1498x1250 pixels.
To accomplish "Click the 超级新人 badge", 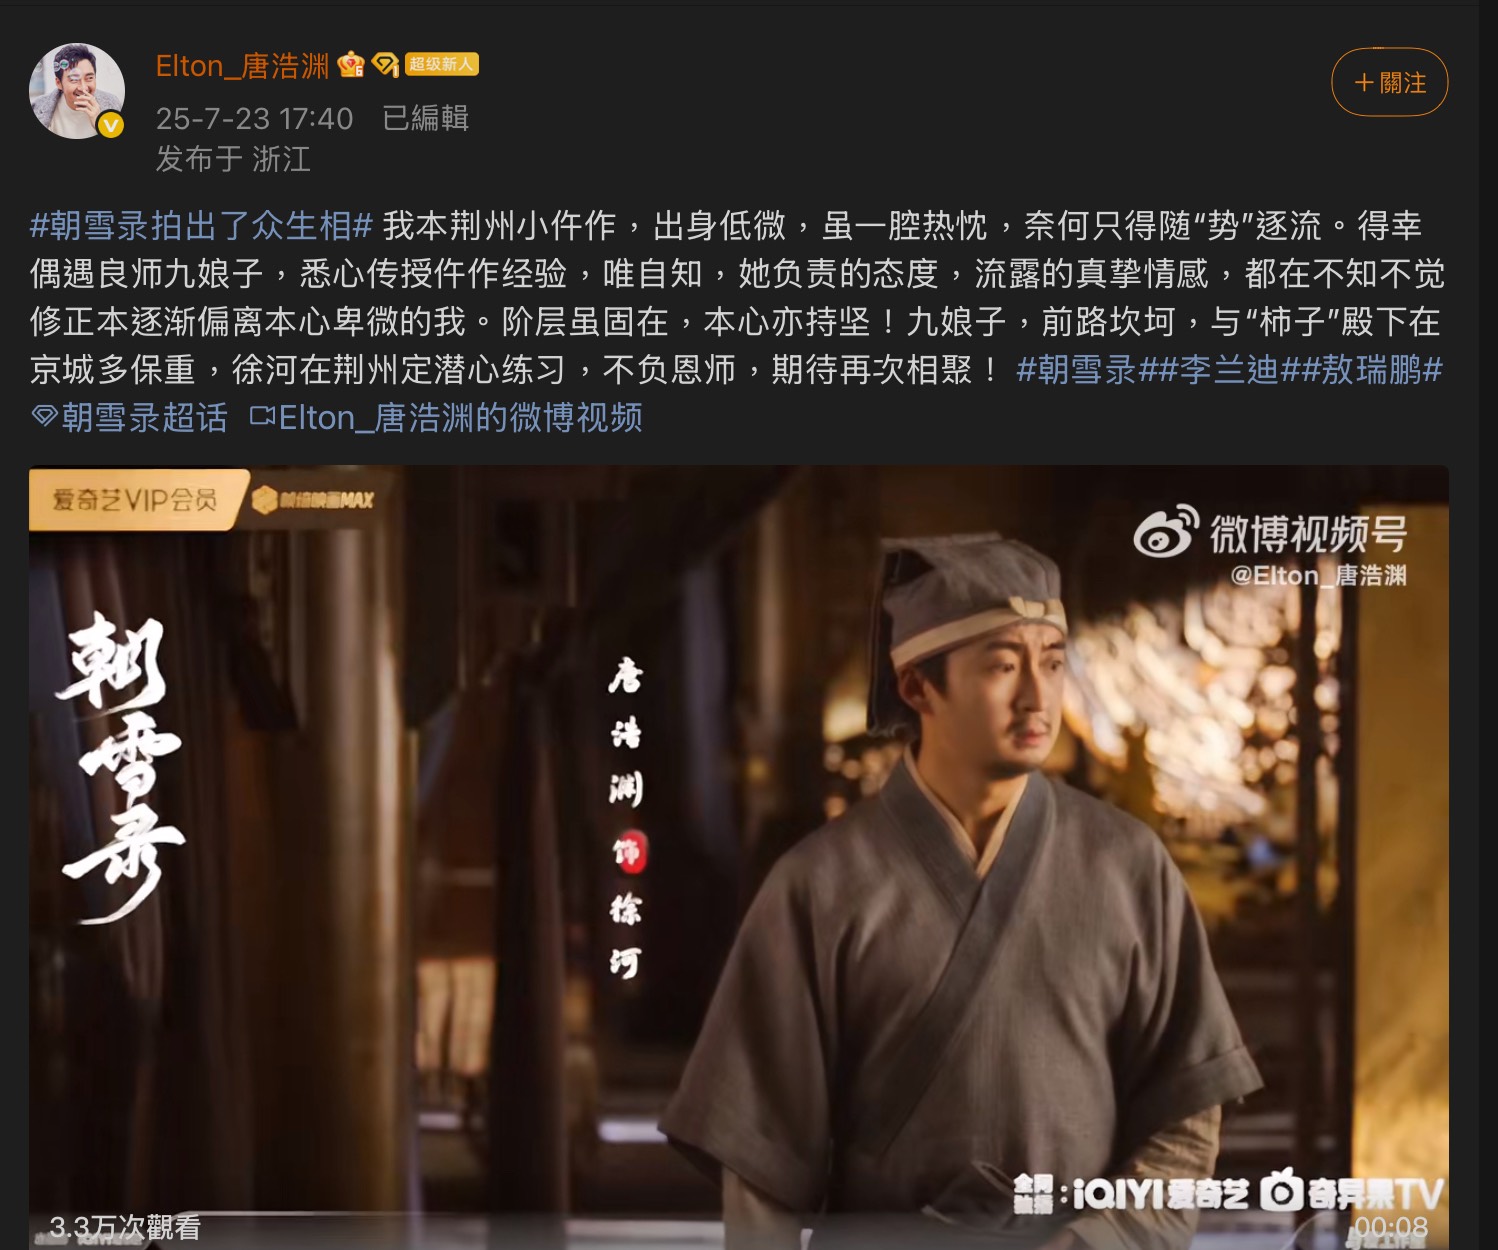I will tap(441, 64).
